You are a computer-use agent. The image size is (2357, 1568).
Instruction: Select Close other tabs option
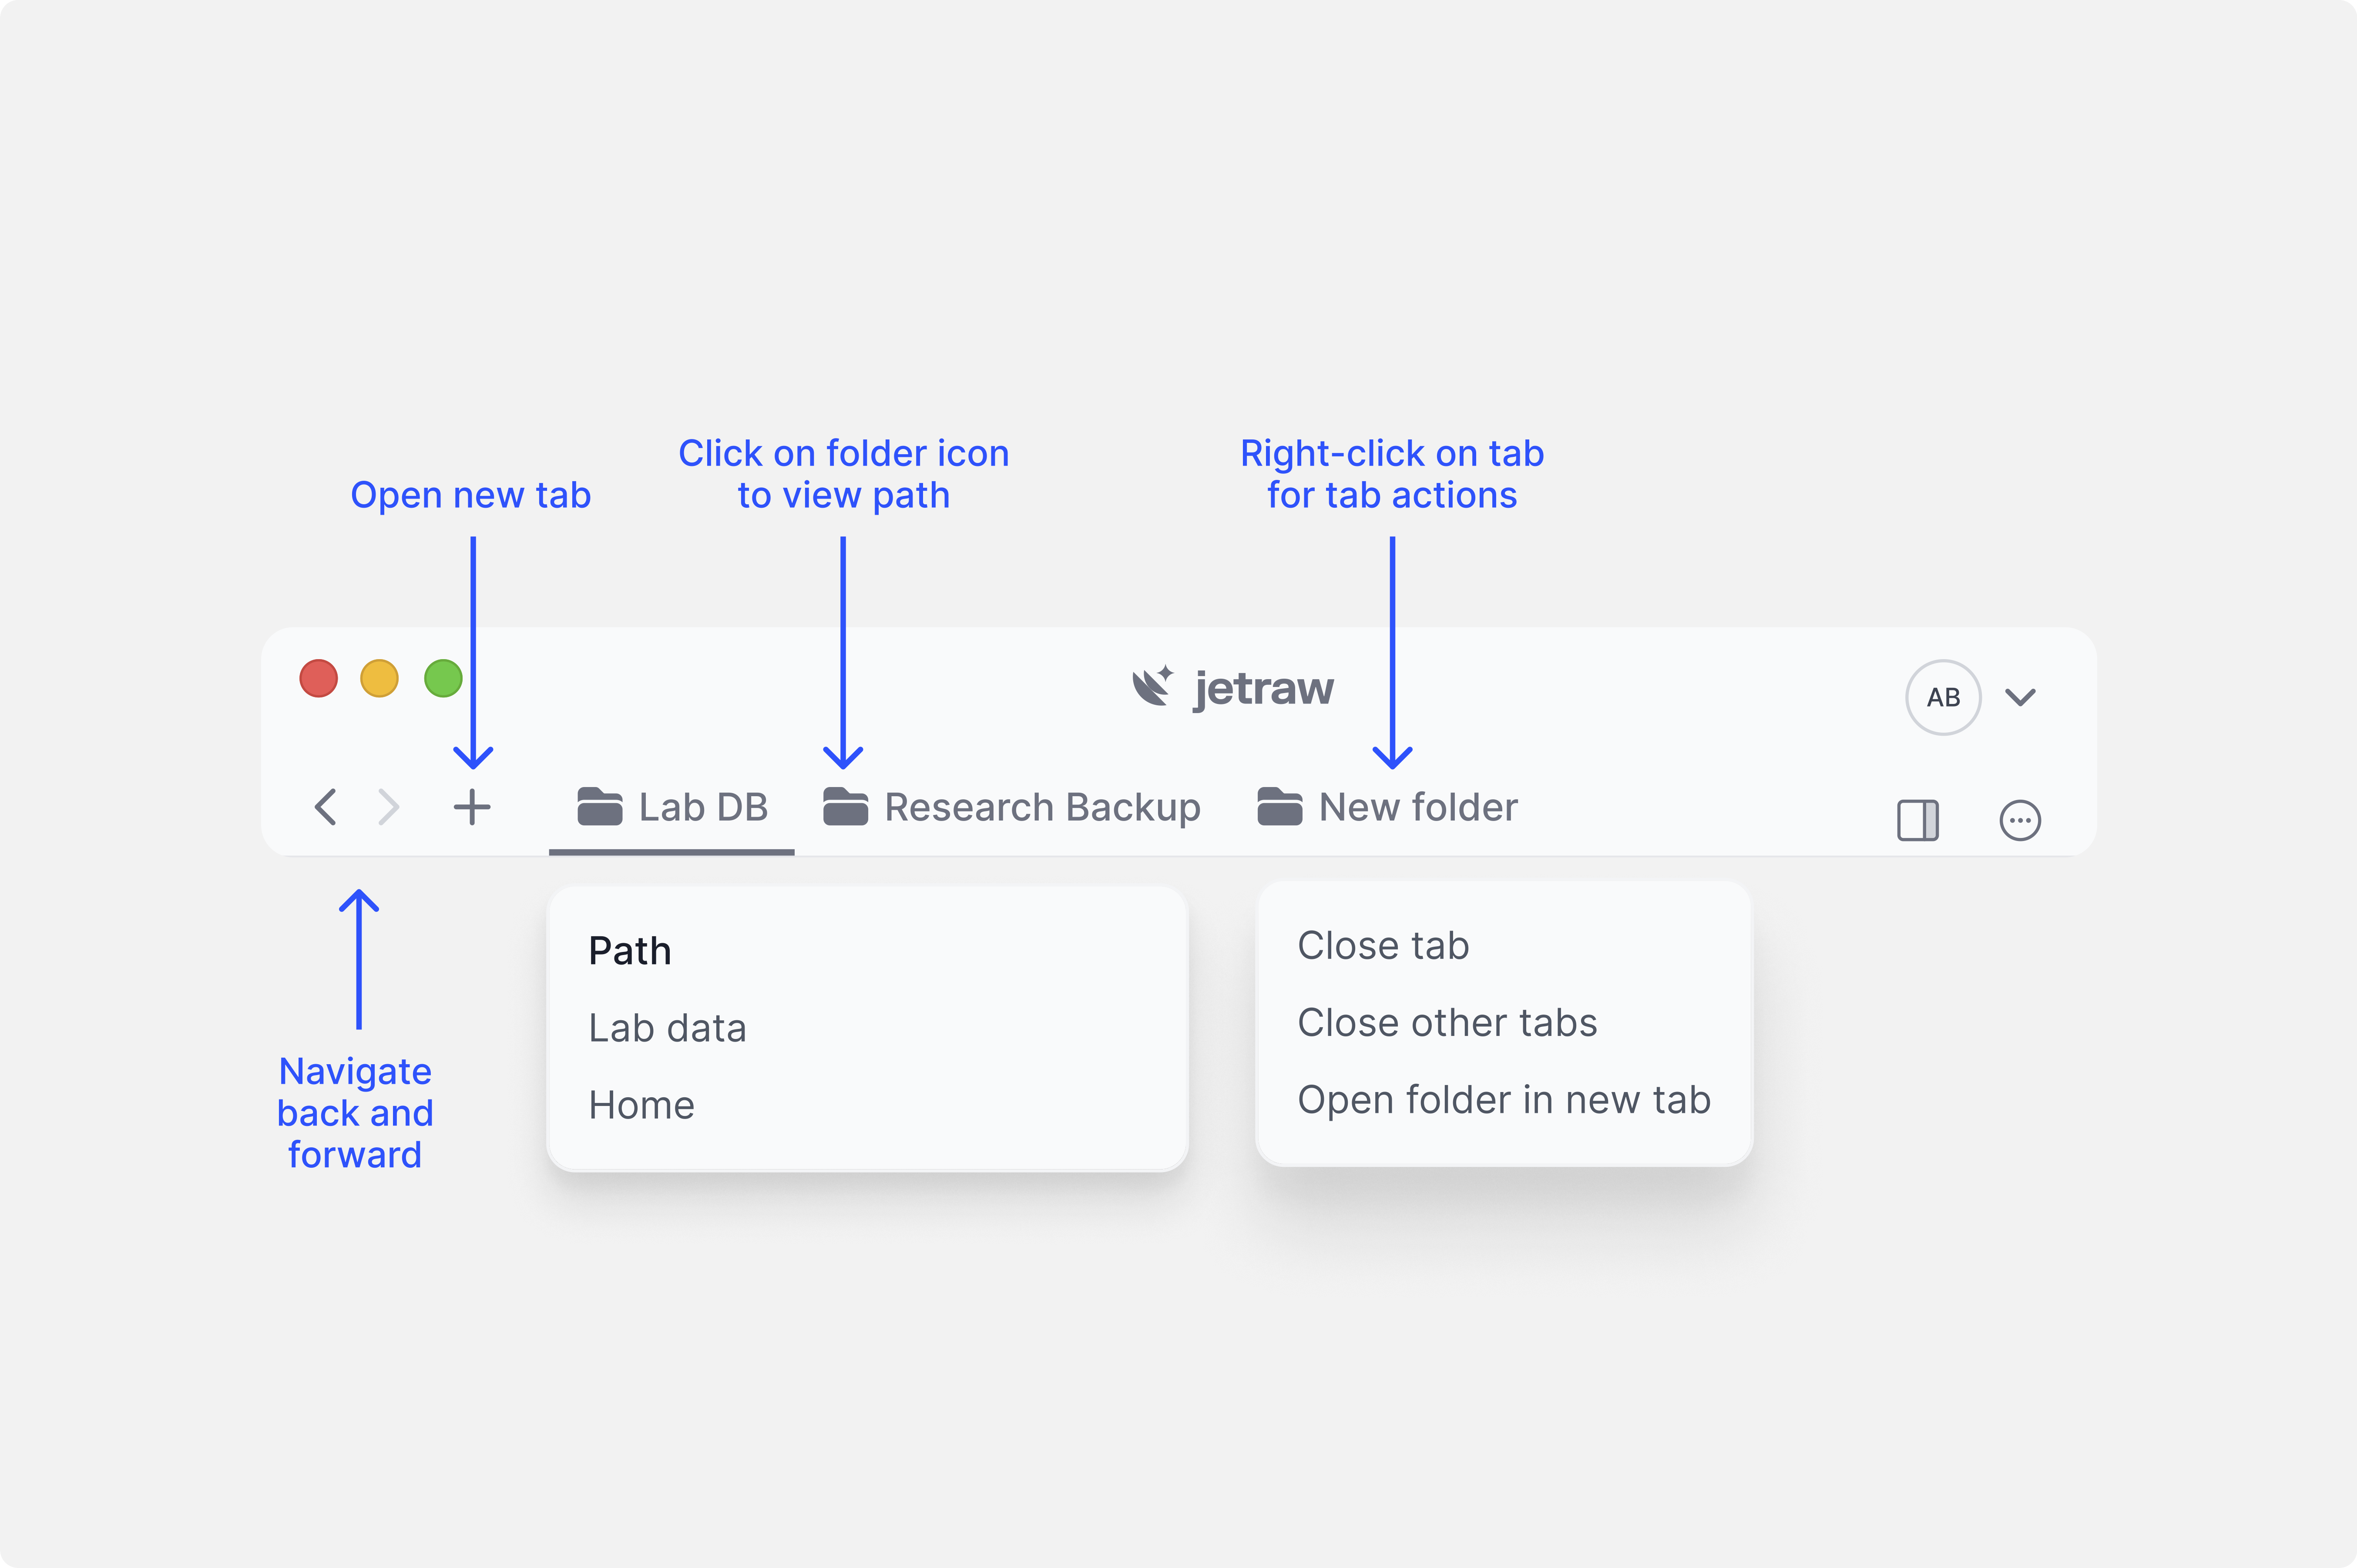click(x=1446, y=1022)
